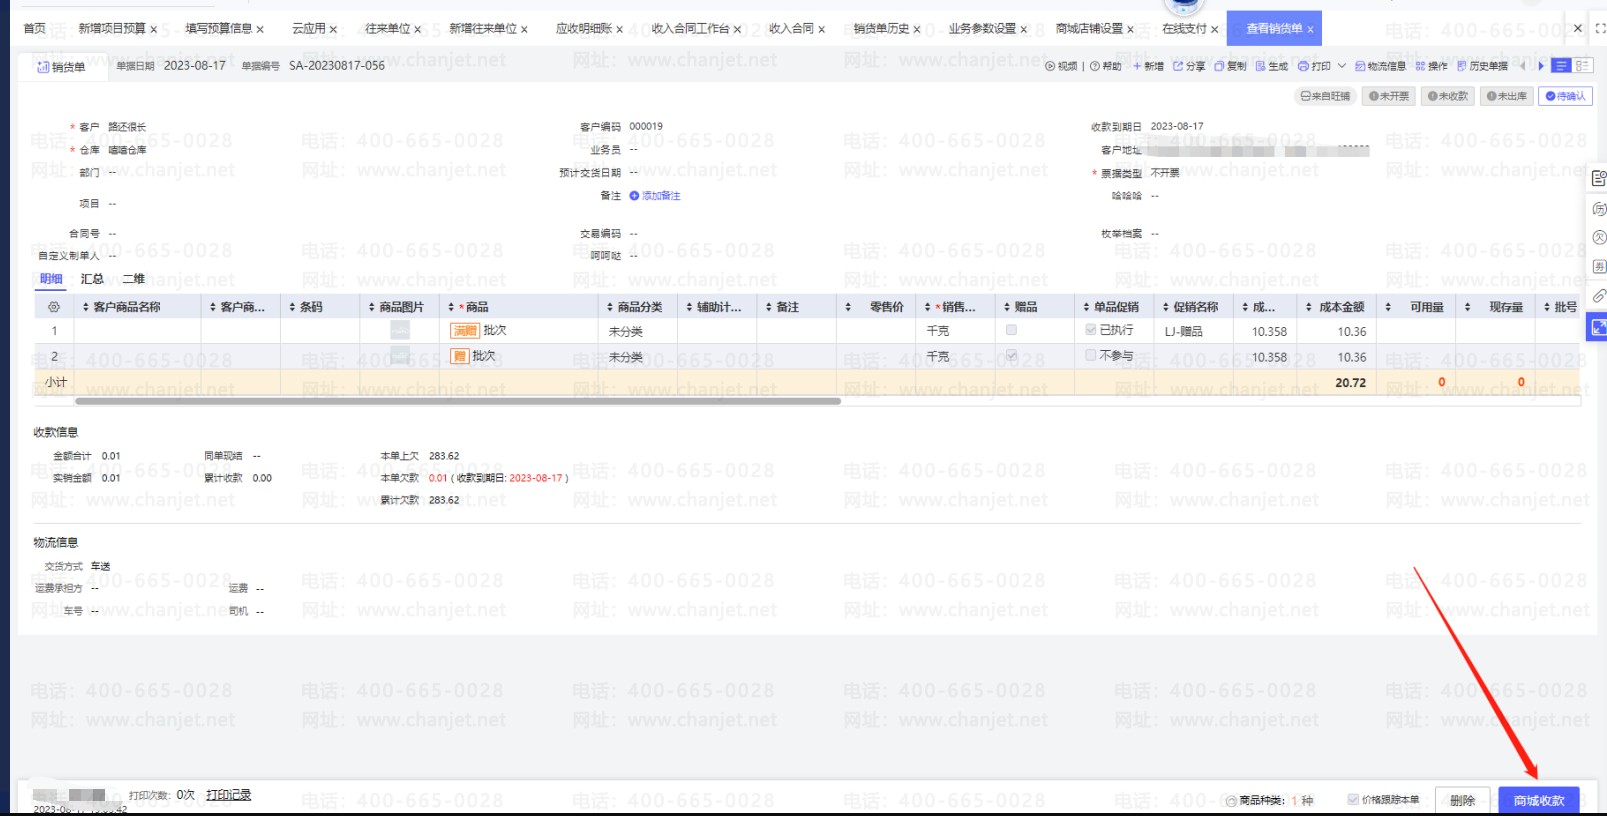
Task: Open 物流信息 logistics info
Action: click(1380, 67)
